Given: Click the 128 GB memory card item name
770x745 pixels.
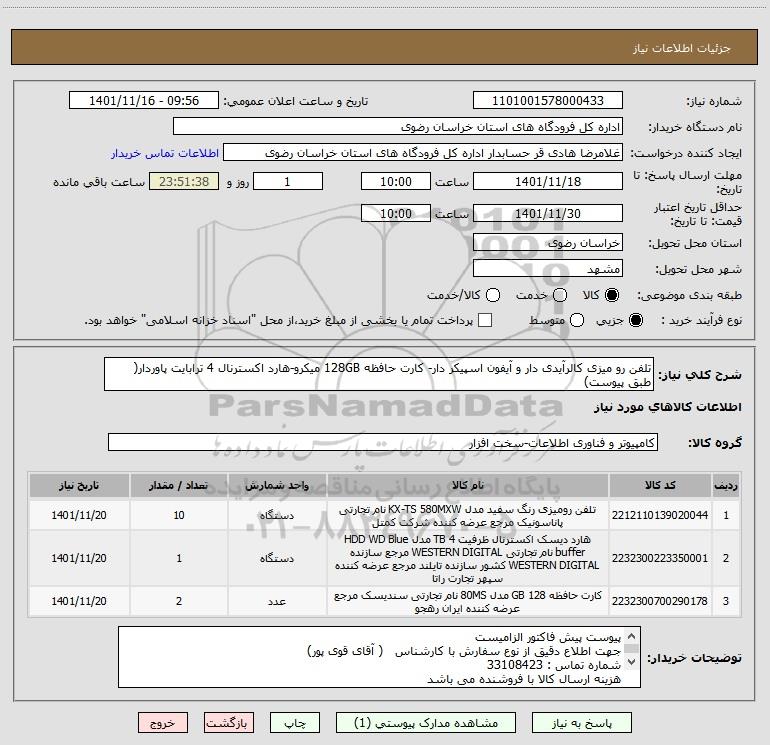Looking at the screenshot, I should 468,602.
